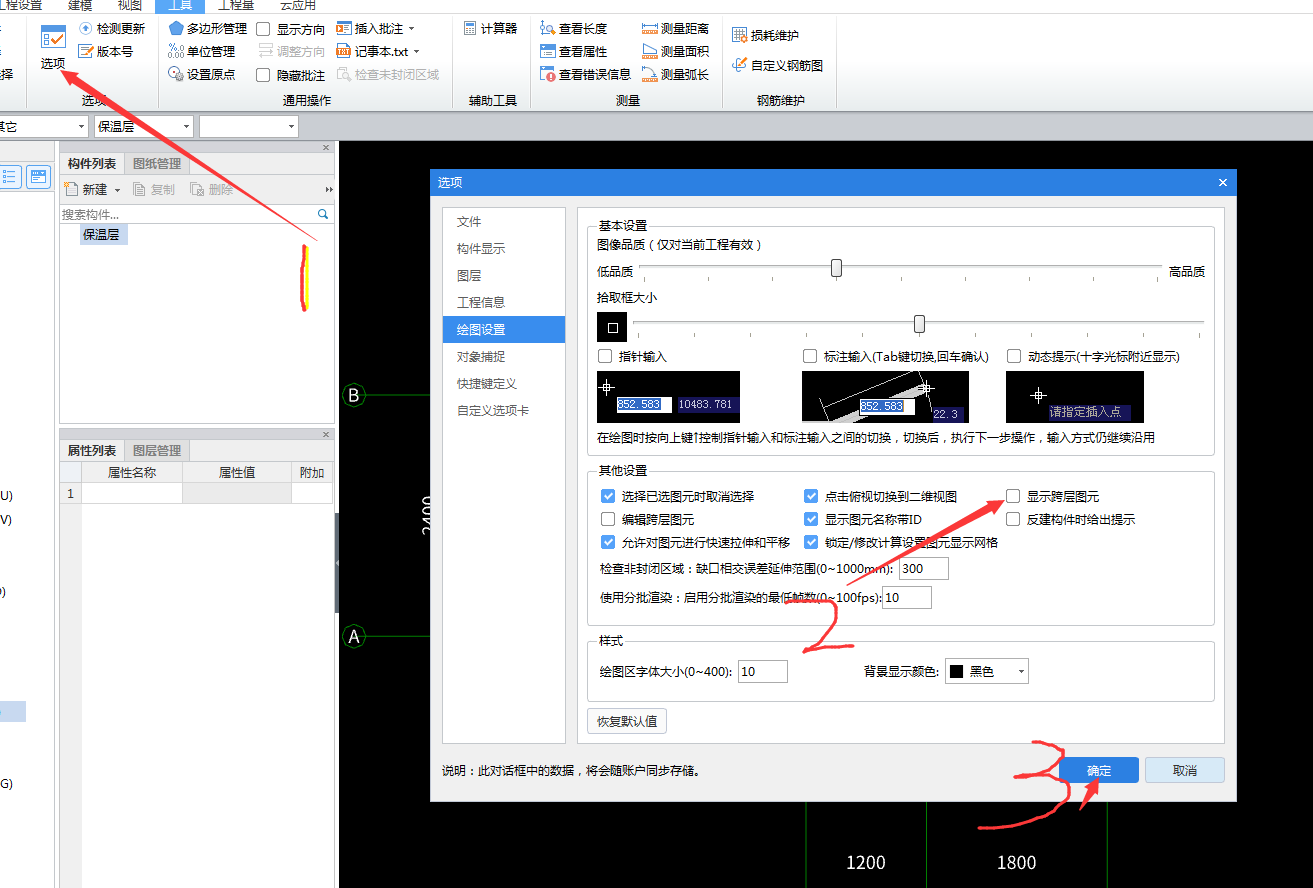This screenshot has width=1313, height=888.
Task: Click the 缺口相交误差延伸范围 input 300
Action: tap(924, 569)
